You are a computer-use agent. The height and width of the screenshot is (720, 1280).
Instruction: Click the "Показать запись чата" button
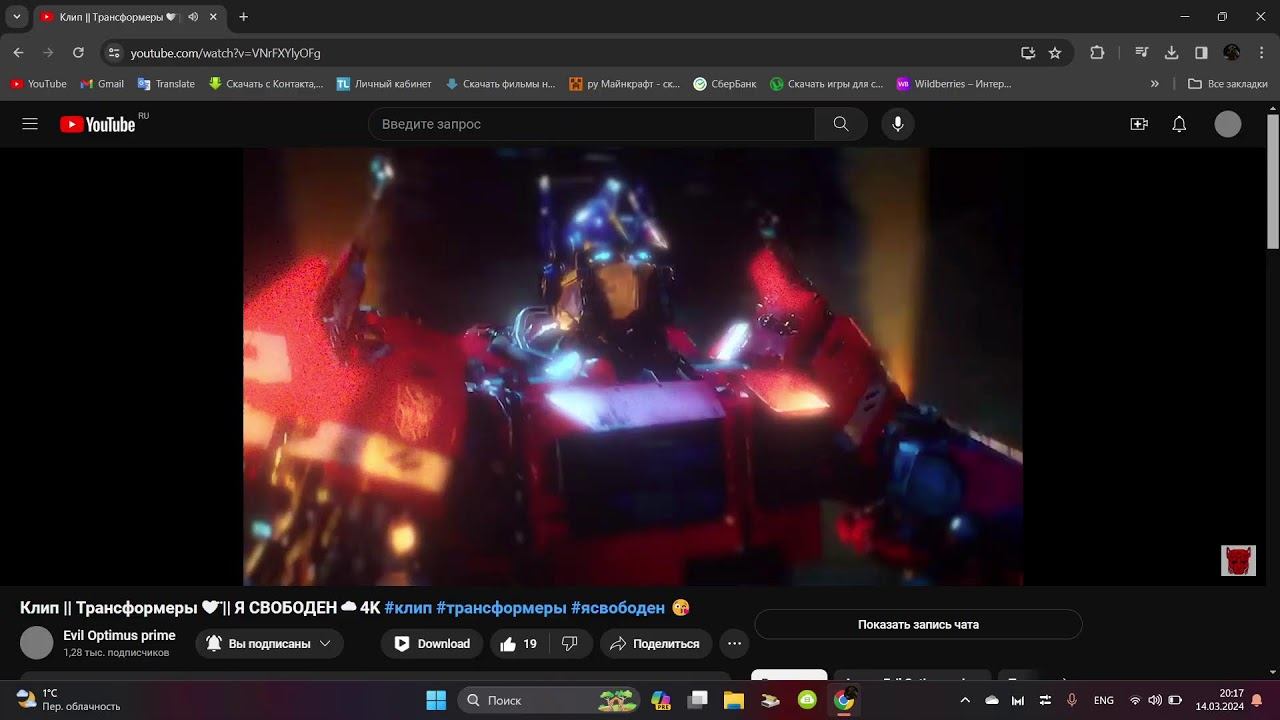click(x=918, y=625)
